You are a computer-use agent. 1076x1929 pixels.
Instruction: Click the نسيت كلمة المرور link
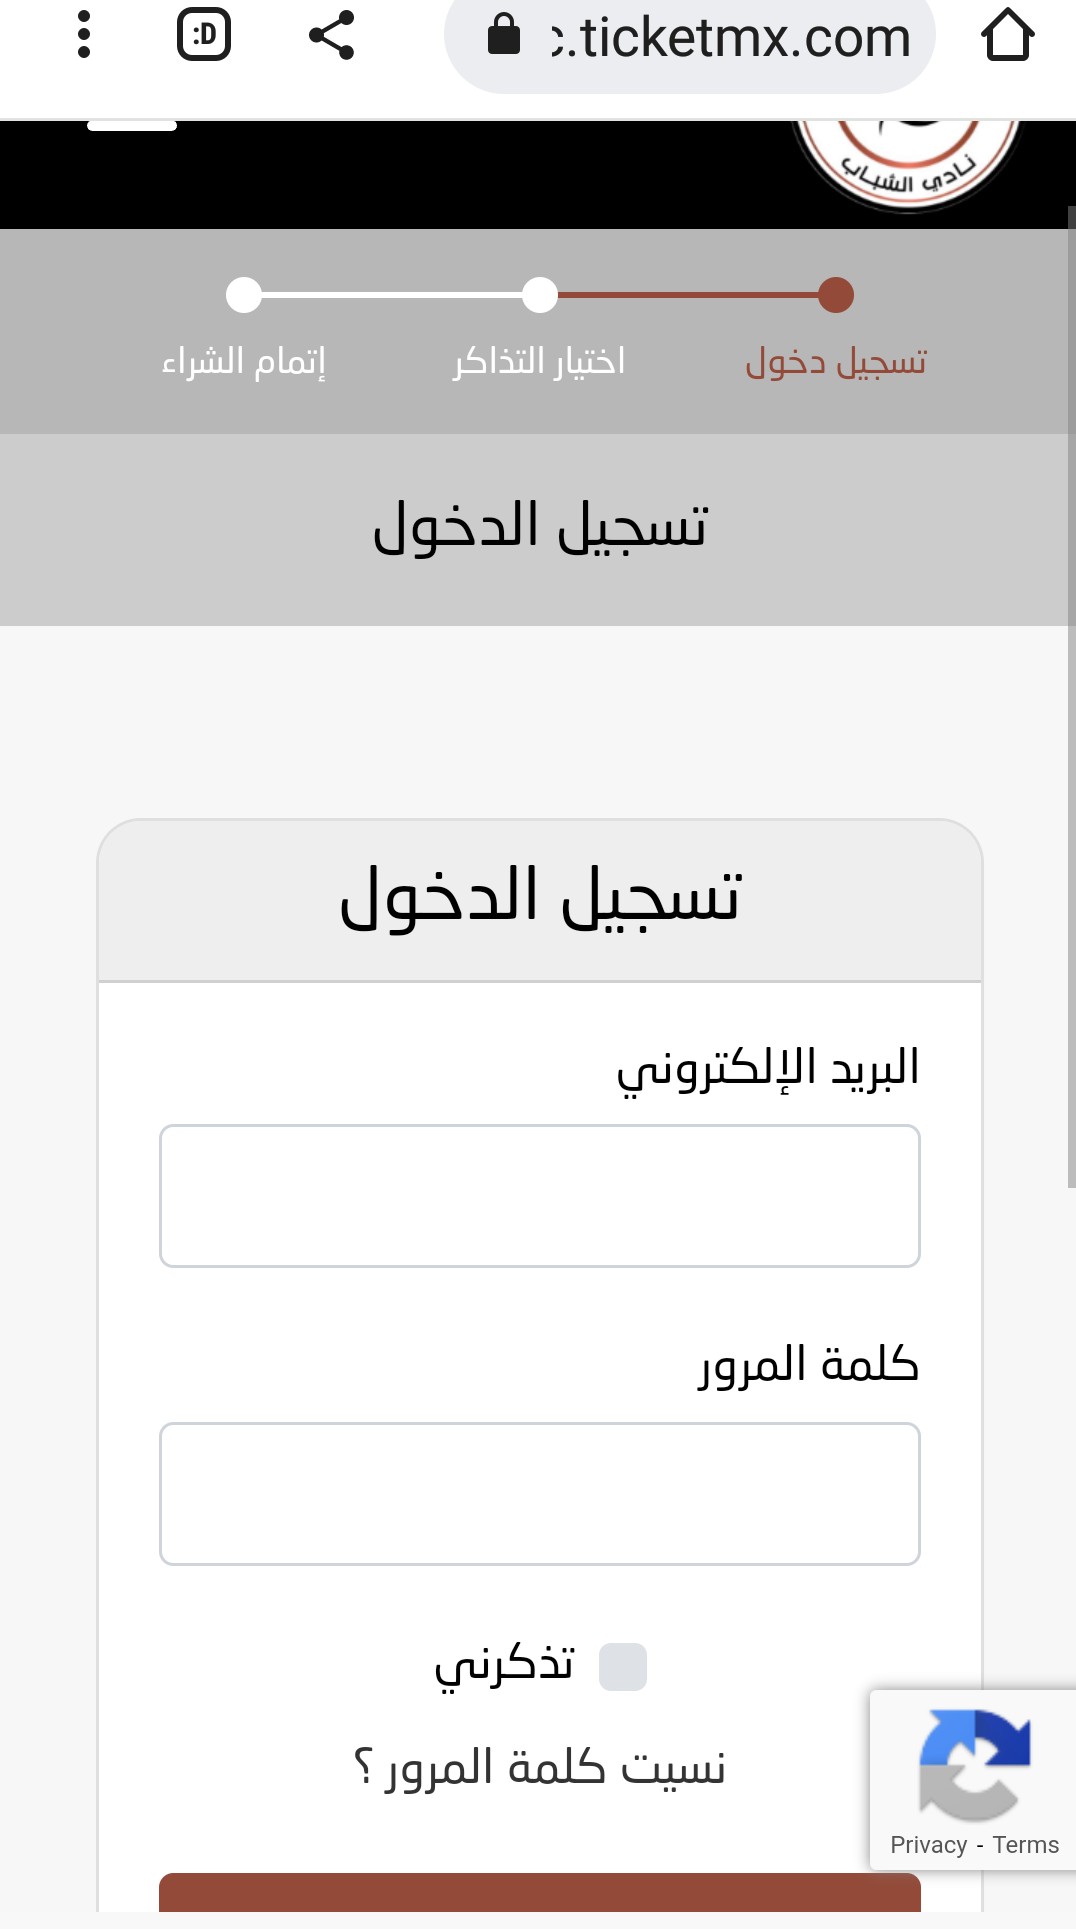tap(540, 1768)
